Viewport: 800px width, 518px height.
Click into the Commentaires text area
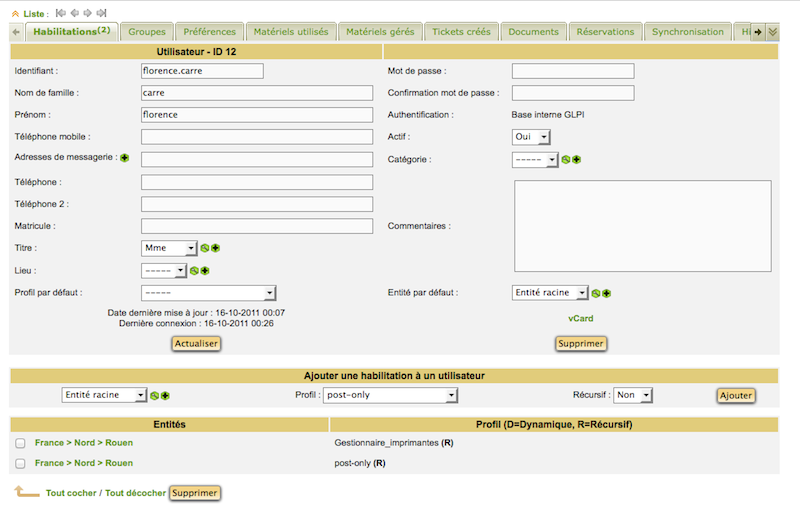[642, 225]
